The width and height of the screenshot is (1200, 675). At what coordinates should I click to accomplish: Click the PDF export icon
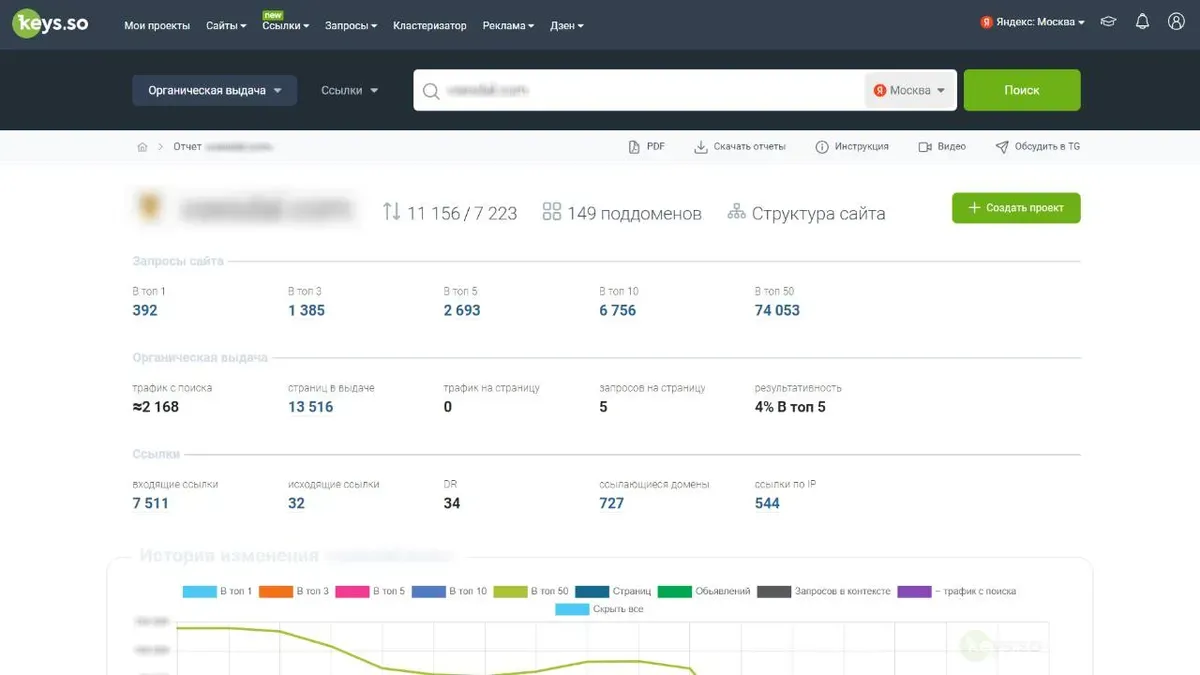[x=634, y=147]
